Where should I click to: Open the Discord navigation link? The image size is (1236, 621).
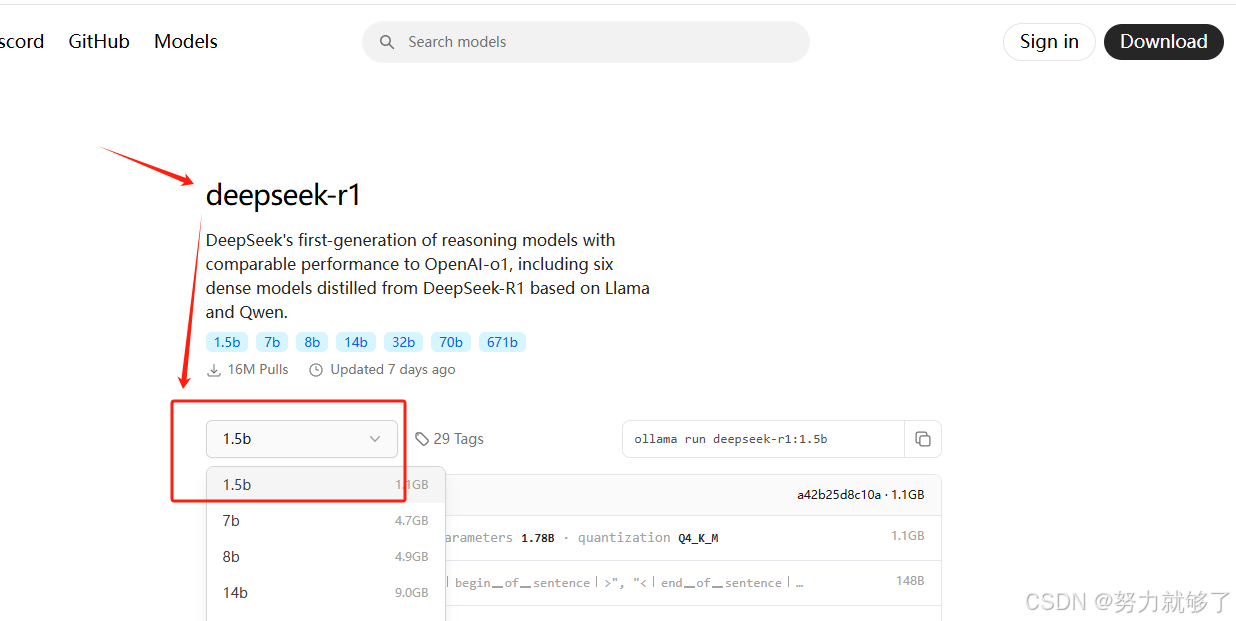click(22, 42)
